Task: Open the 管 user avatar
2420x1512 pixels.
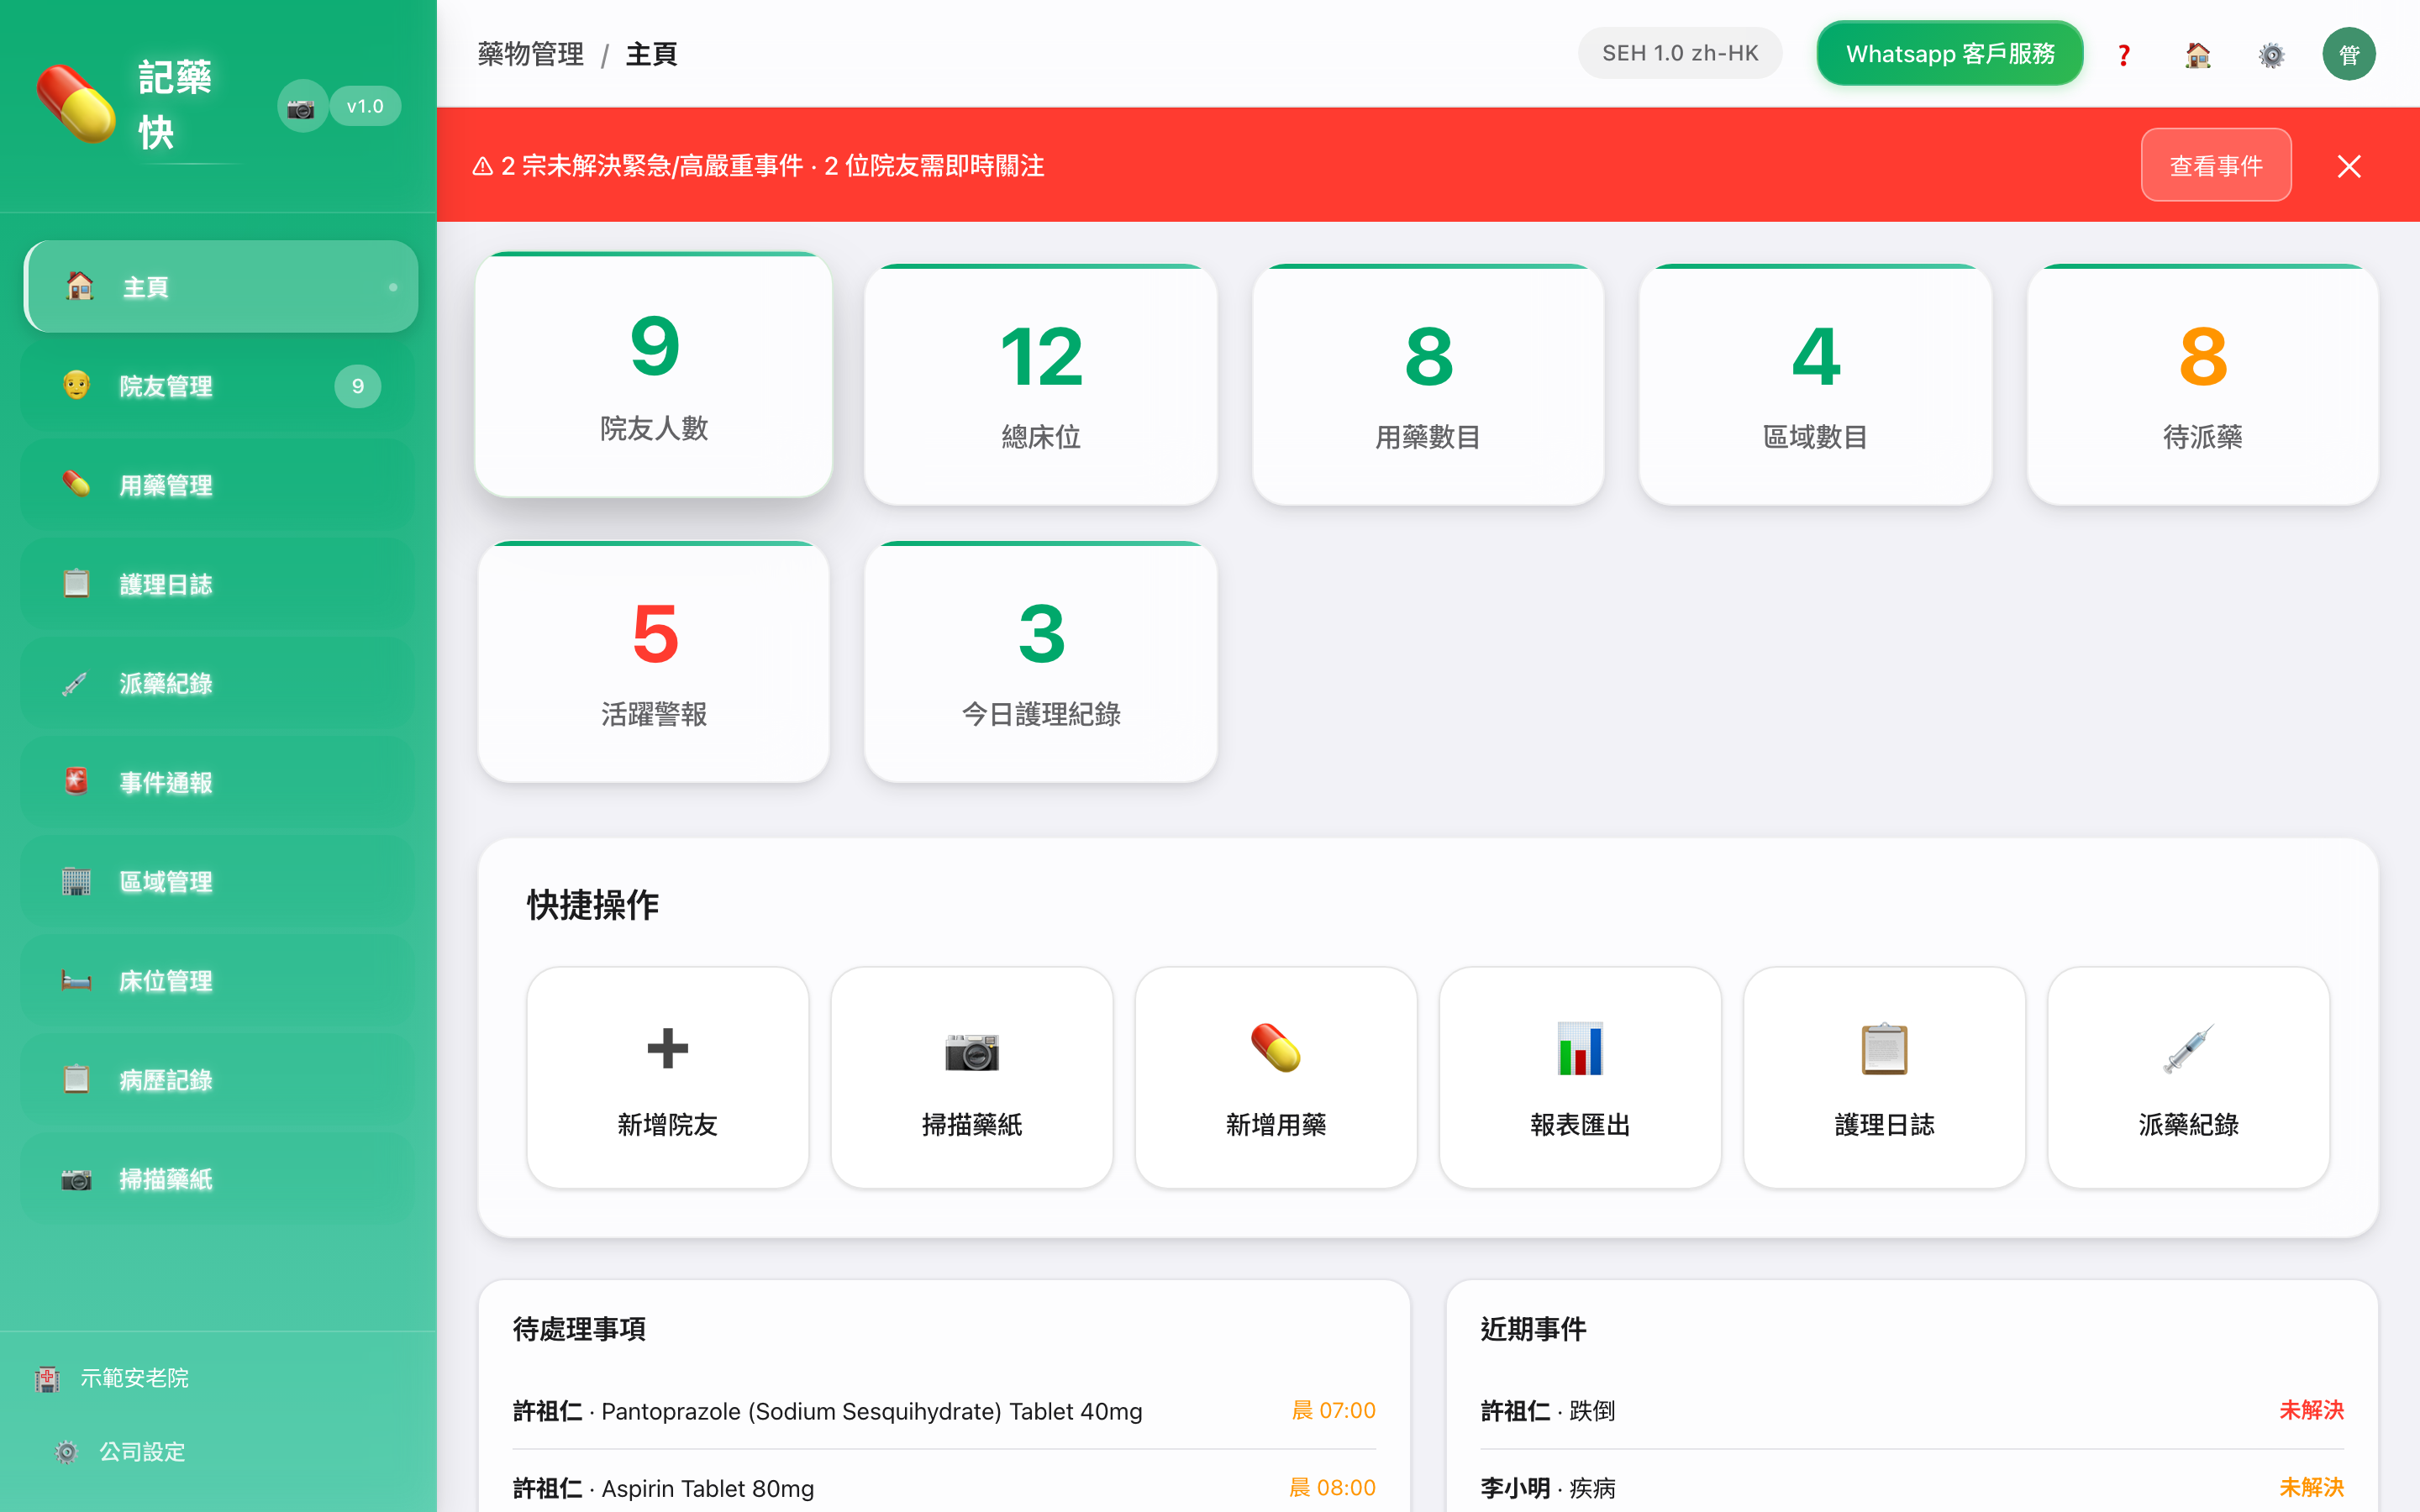Action: 2349,55
